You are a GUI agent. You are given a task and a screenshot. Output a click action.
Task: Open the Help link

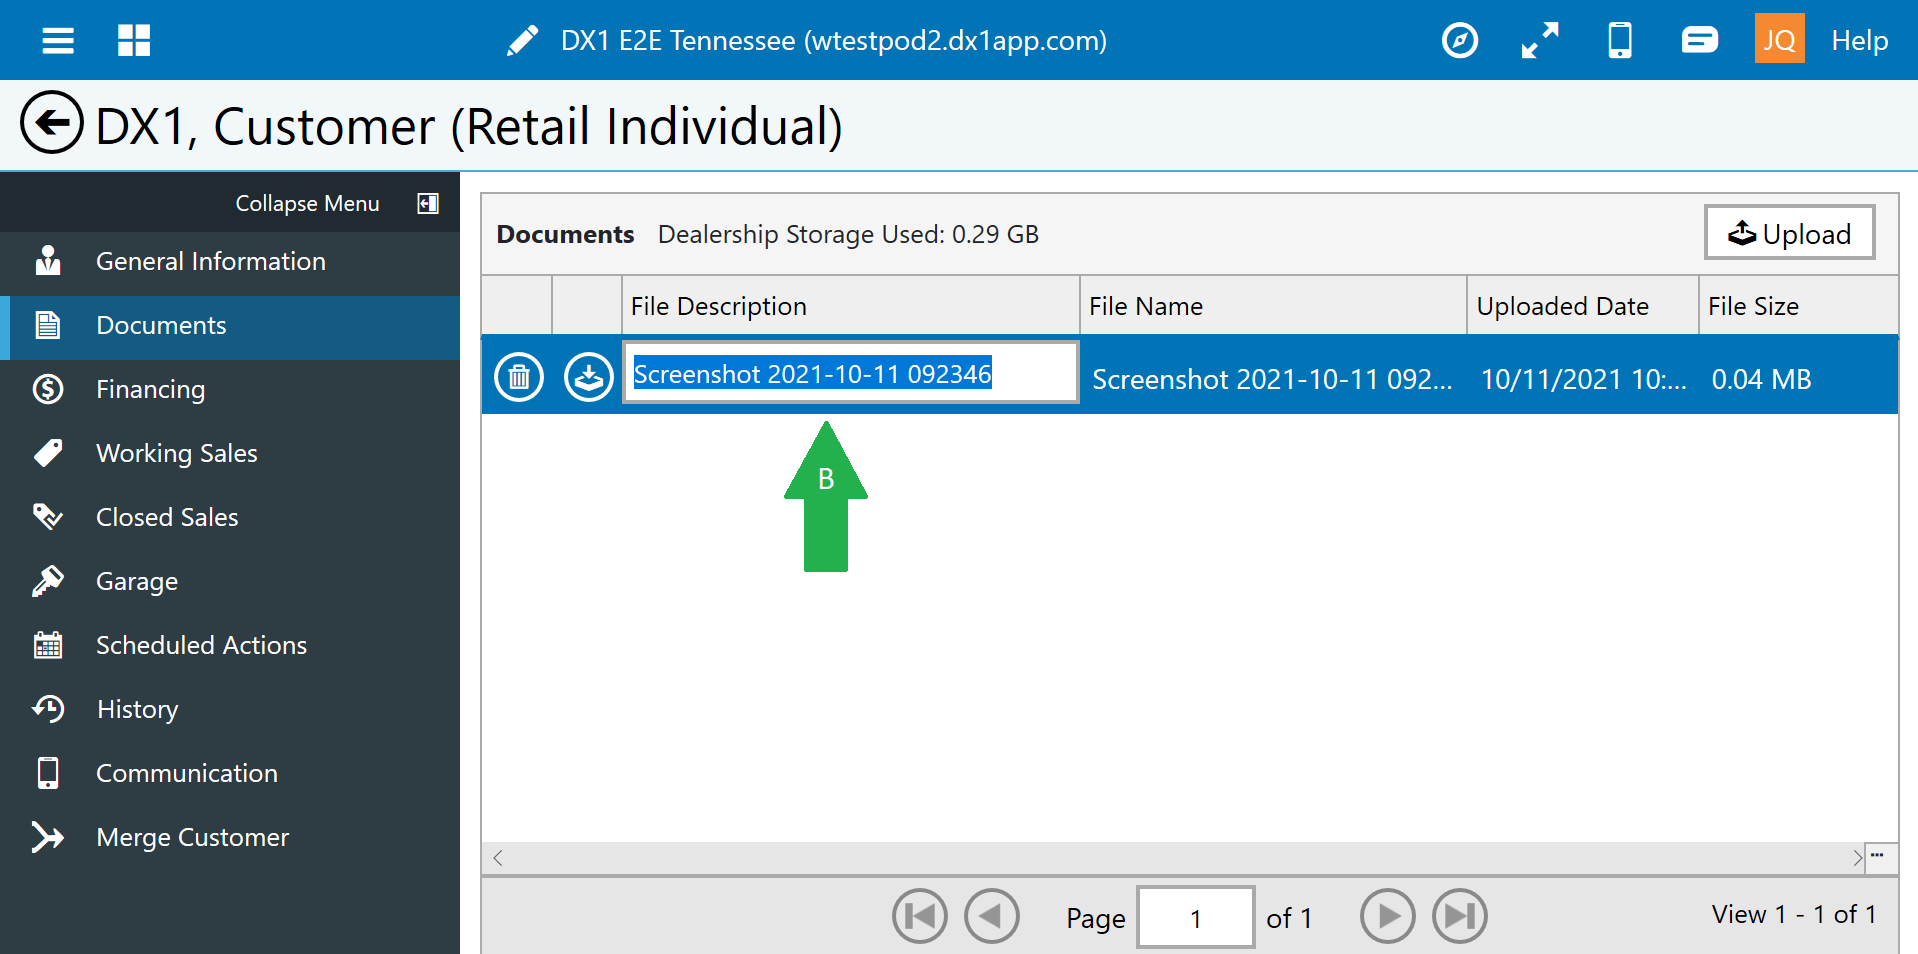click(1860, 41)
